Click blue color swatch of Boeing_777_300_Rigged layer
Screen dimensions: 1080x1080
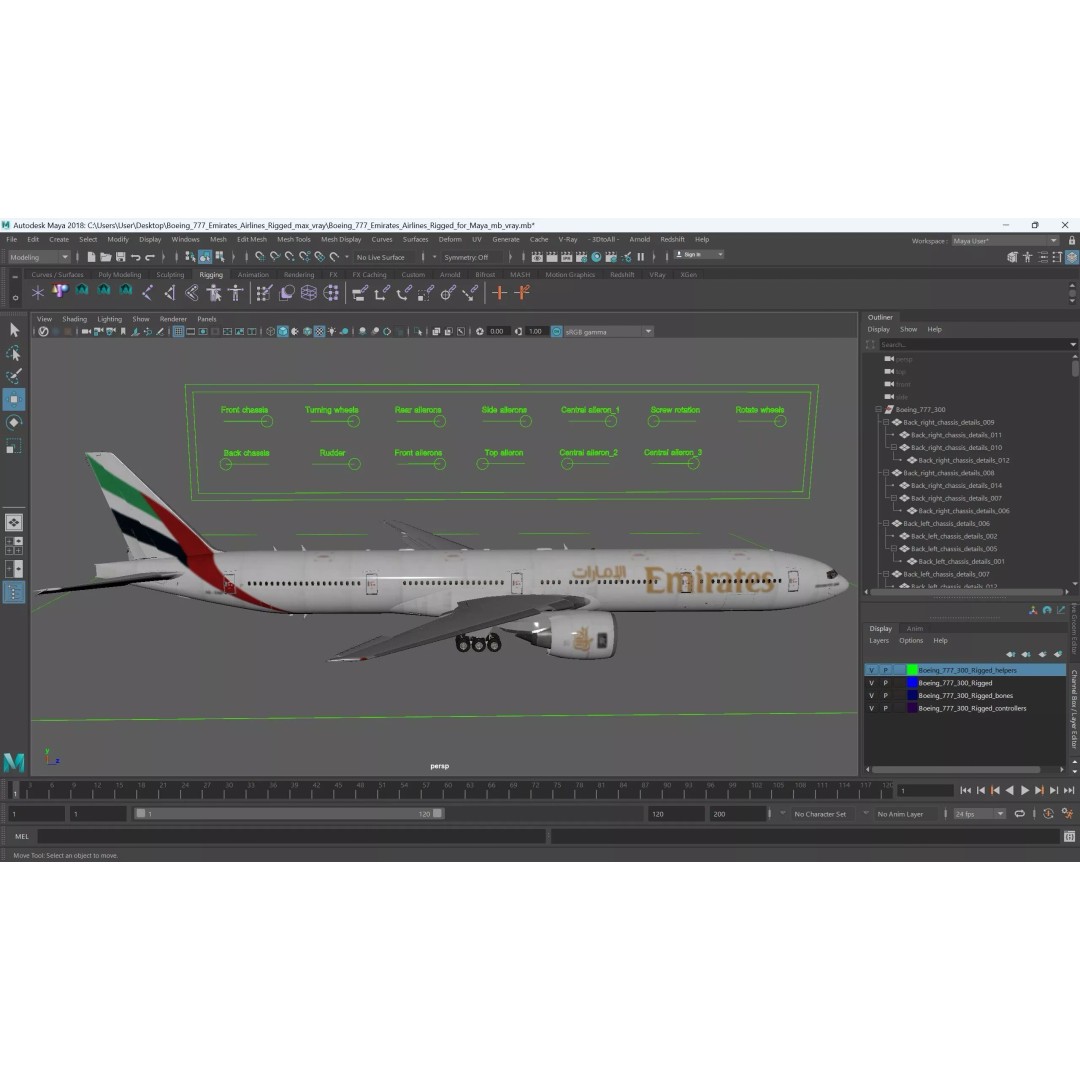point(912,683)
